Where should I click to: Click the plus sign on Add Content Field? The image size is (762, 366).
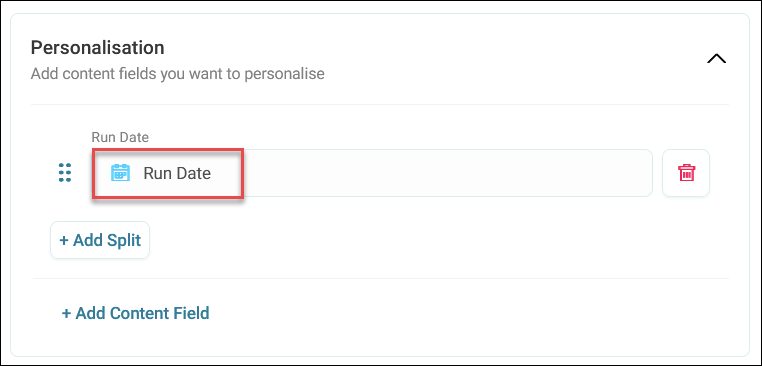click(67, 314)
